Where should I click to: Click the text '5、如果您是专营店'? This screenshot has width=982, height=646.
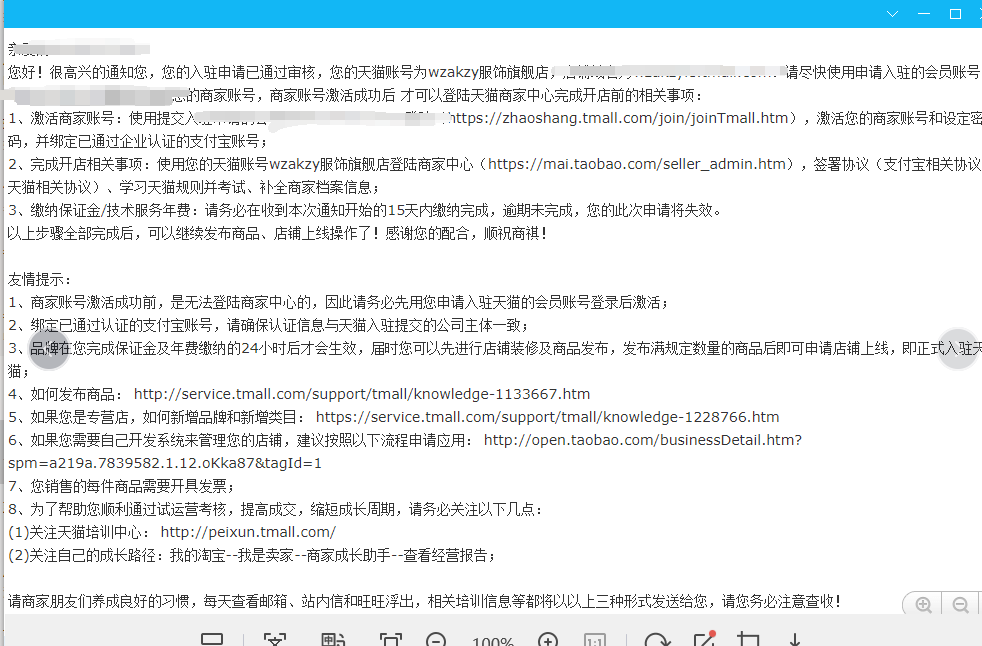point(72,417)
